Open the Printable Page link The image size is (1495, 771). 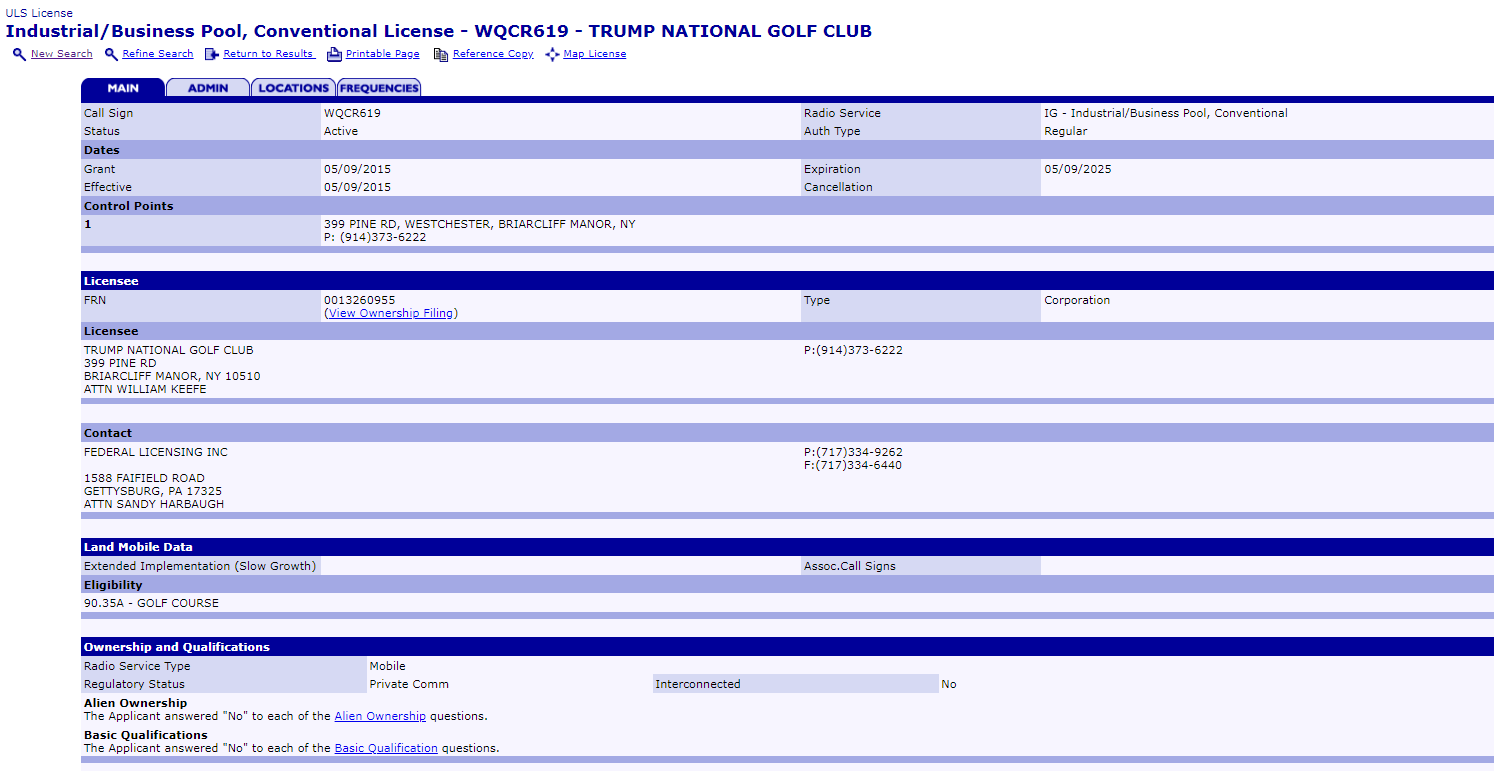click(383, 54)
